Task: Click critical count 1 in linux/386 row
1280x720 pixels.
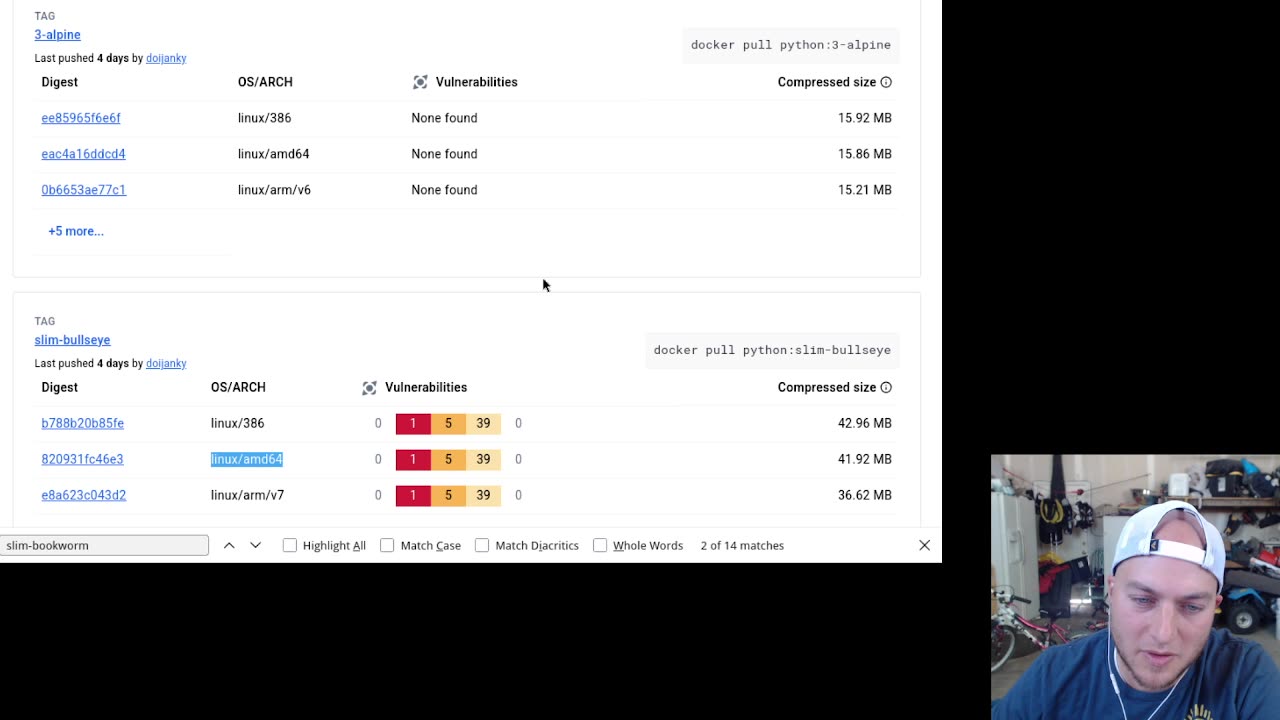Action: click(413, 423)
